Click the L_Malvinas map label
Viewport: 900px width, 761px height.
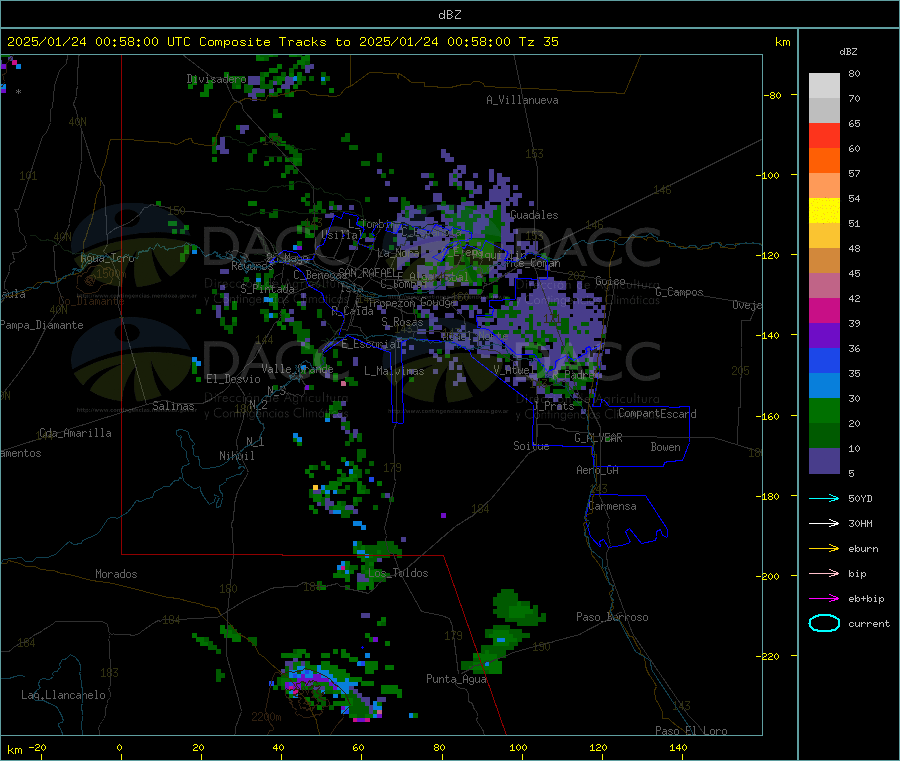tap(394, 371)
